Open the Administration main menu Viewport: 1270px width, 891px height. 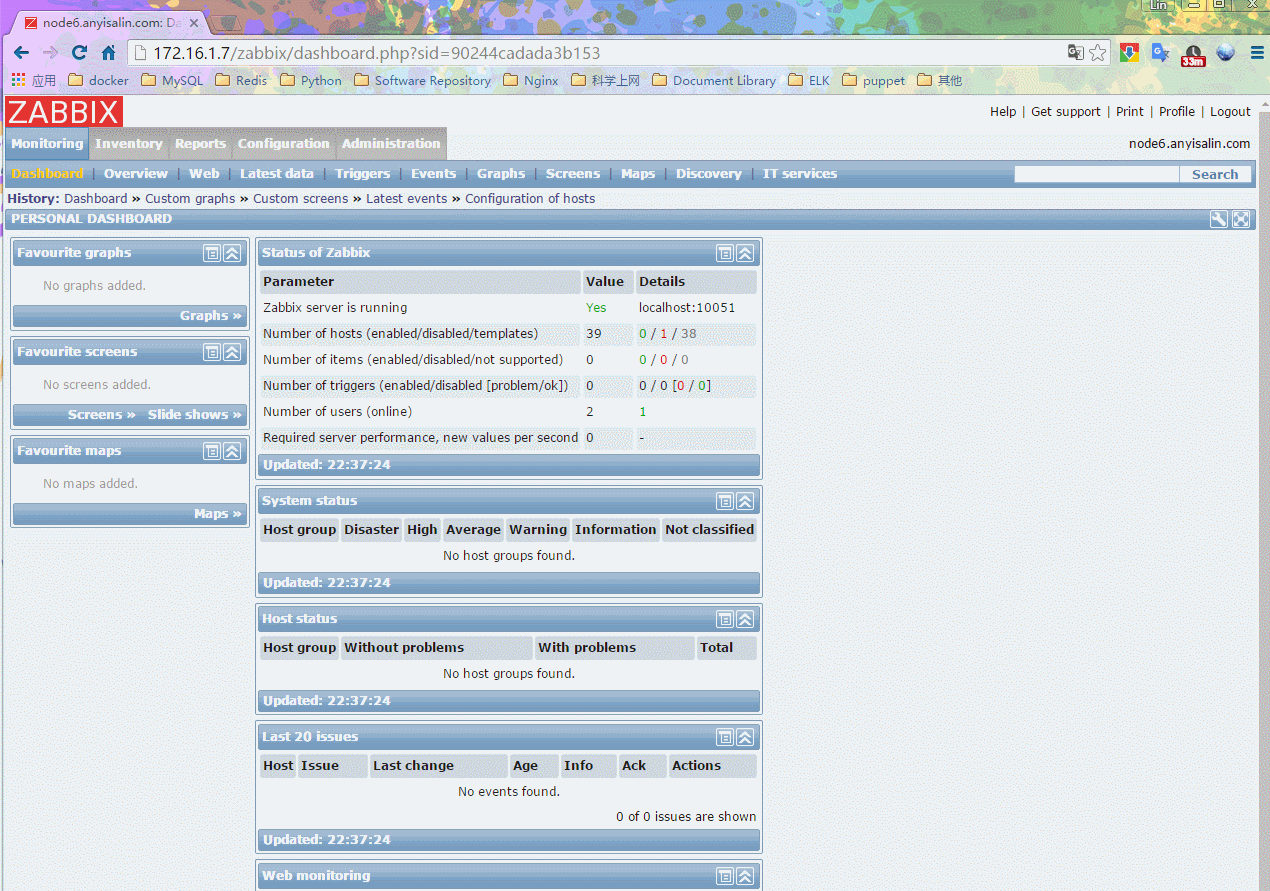point(391,144)
